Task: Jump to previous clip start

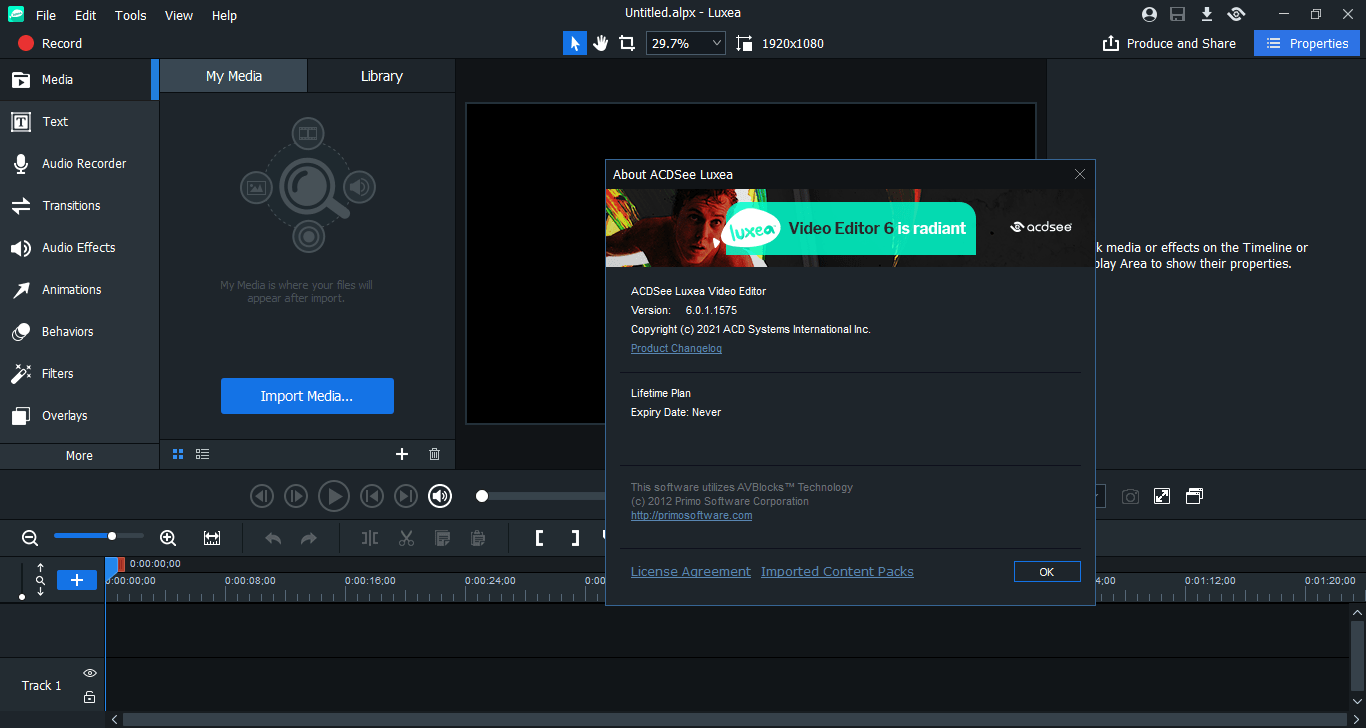Action: click(372, 495)
